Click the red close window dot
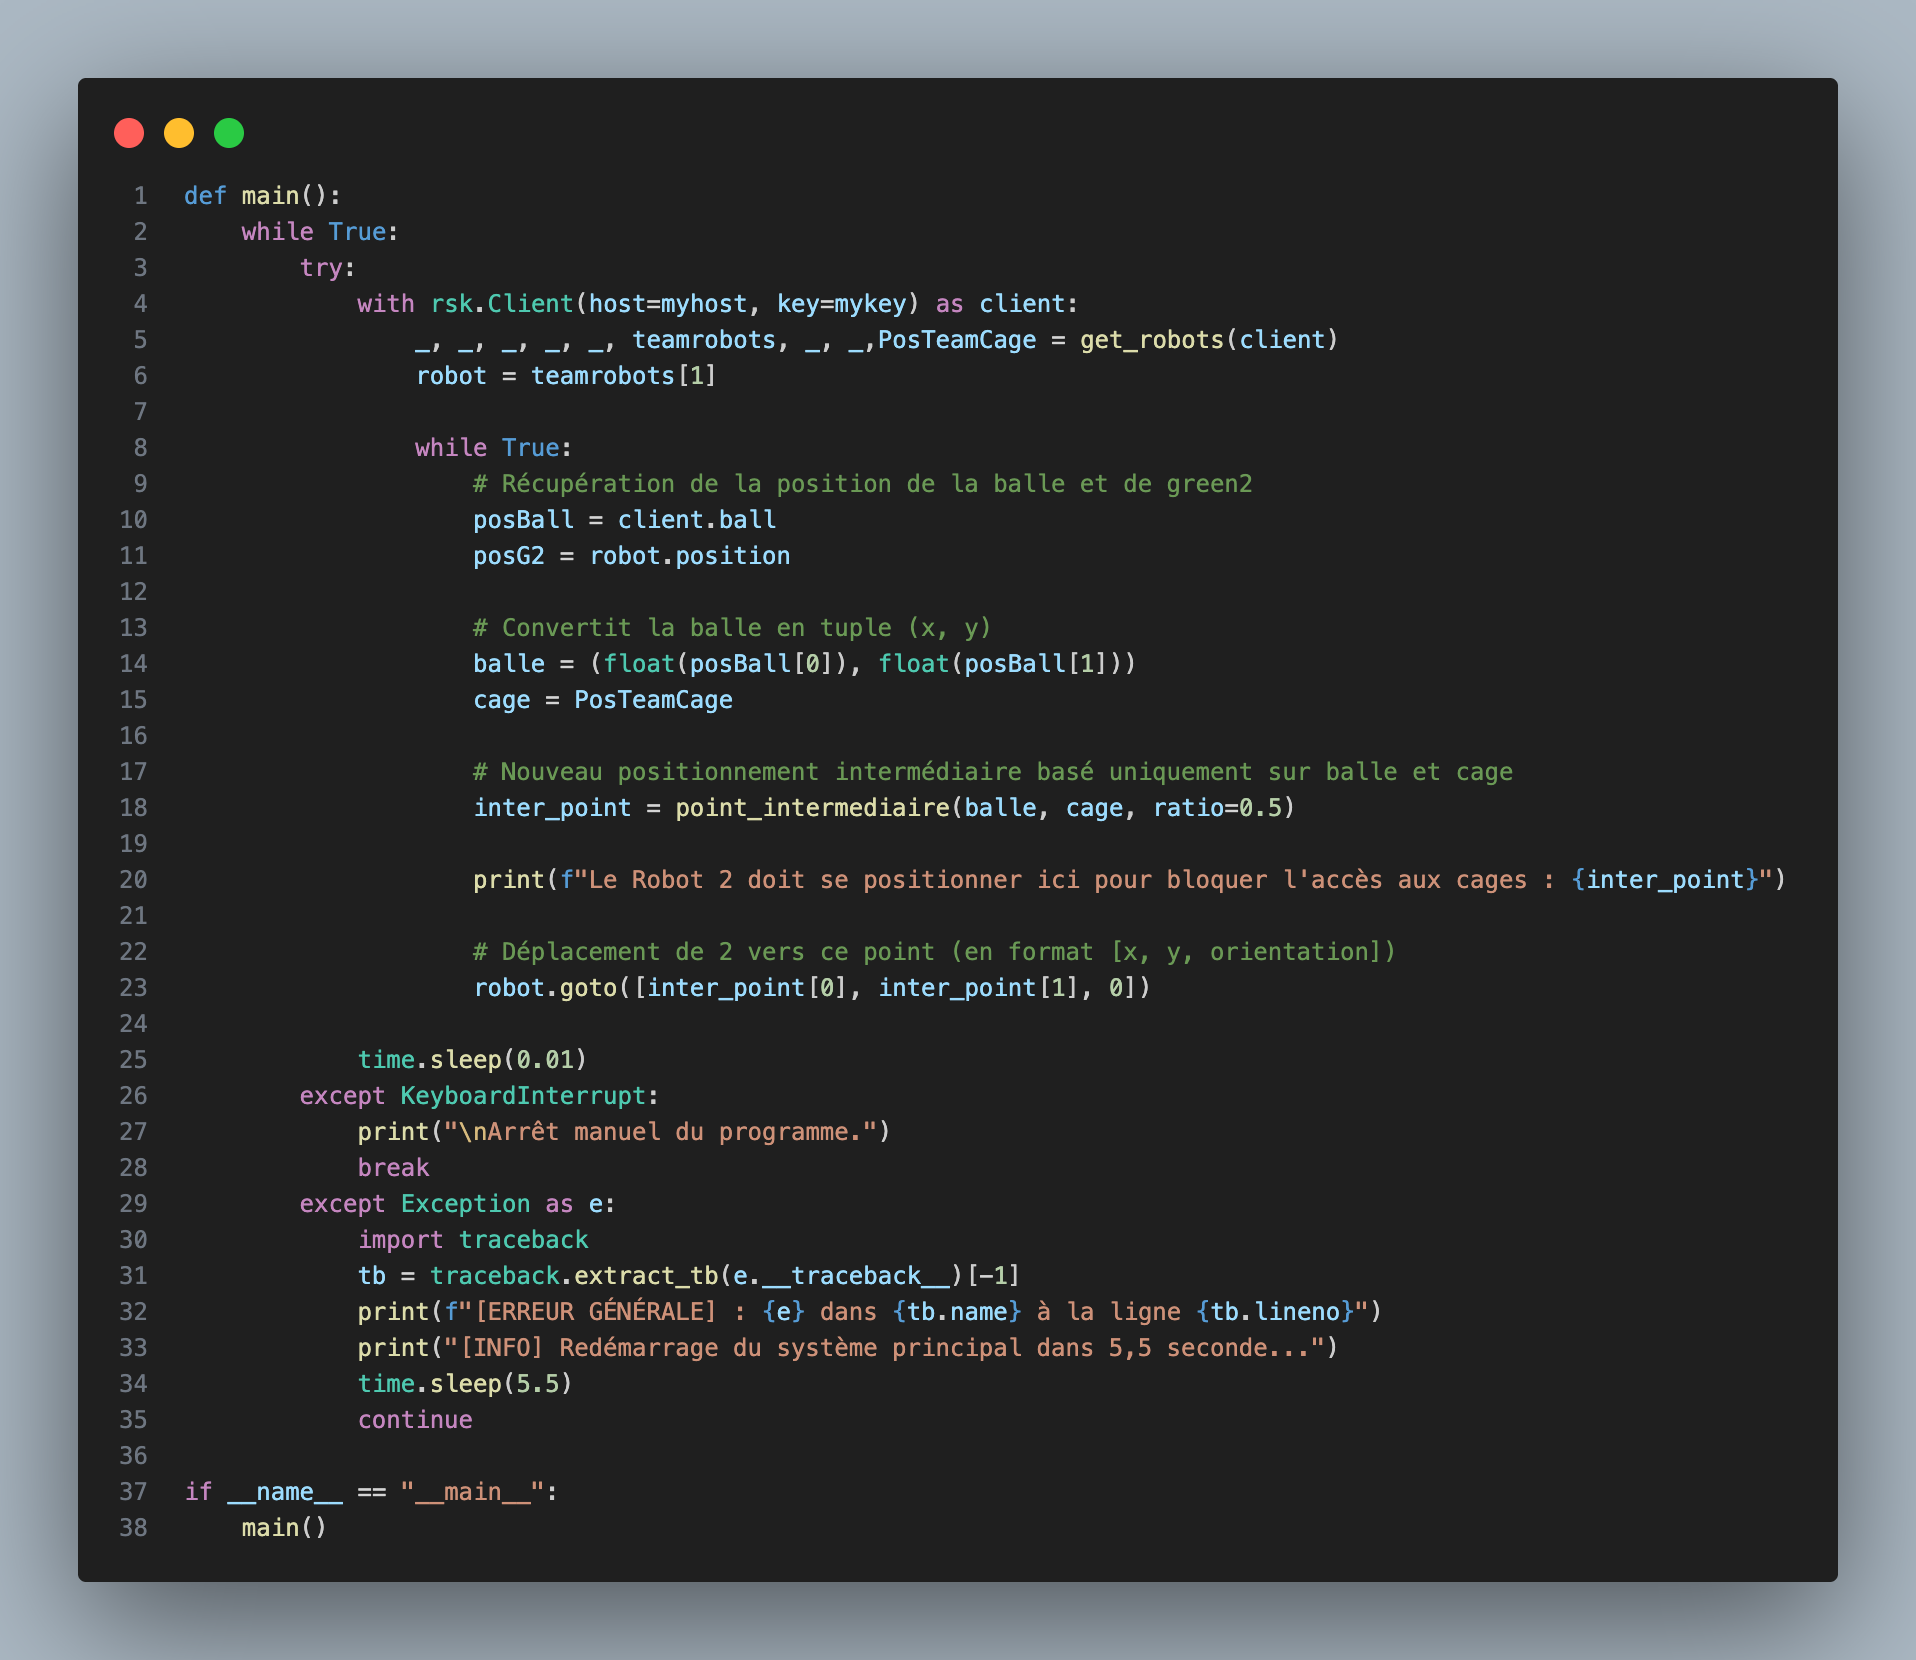 129,133
